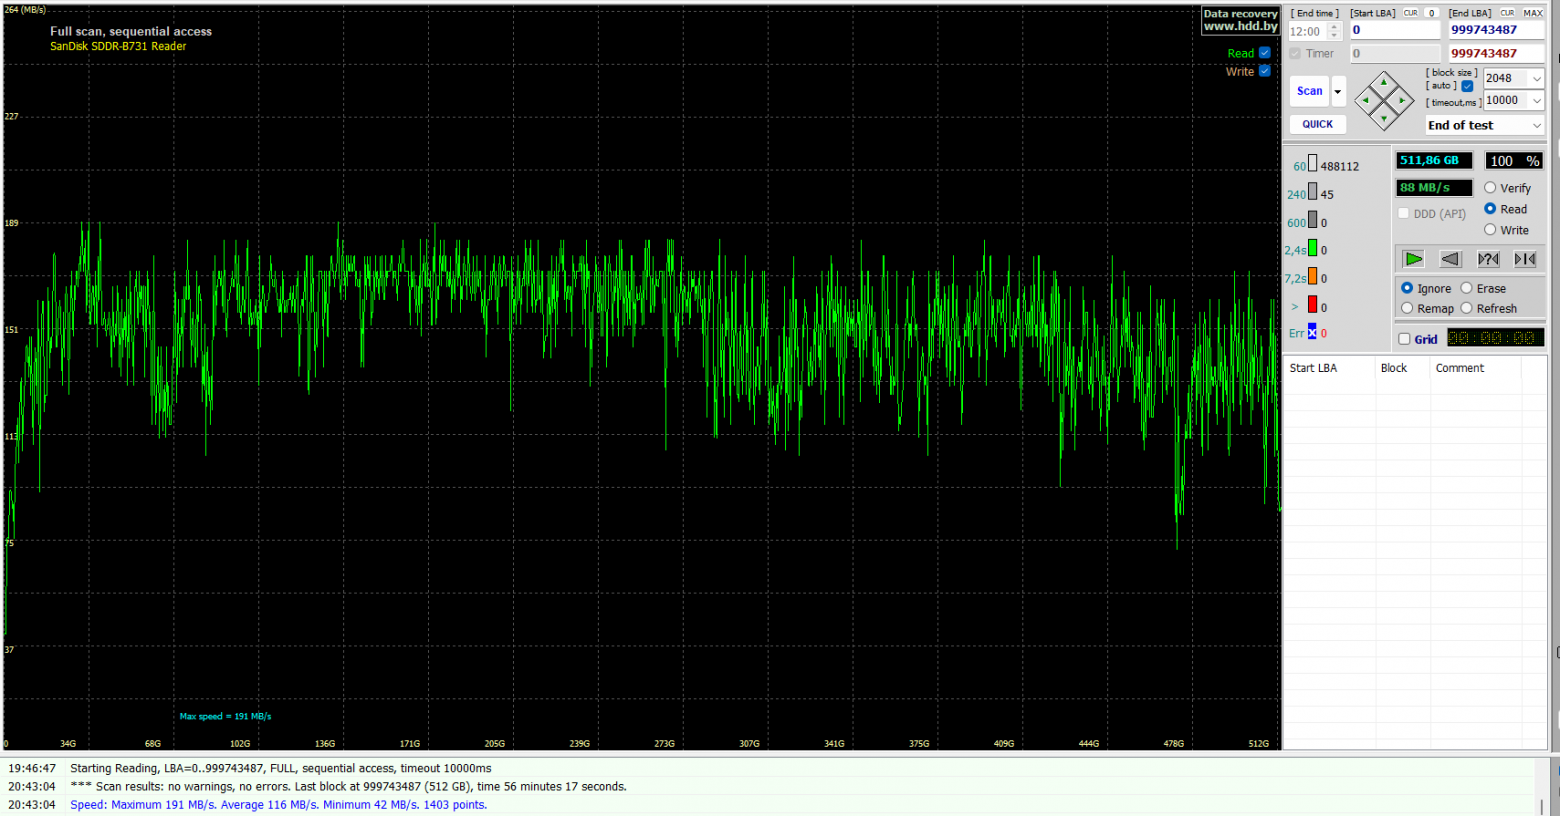Select the Verify radio option
This screenshot has width=1560, height=816.
[1490, 188]
